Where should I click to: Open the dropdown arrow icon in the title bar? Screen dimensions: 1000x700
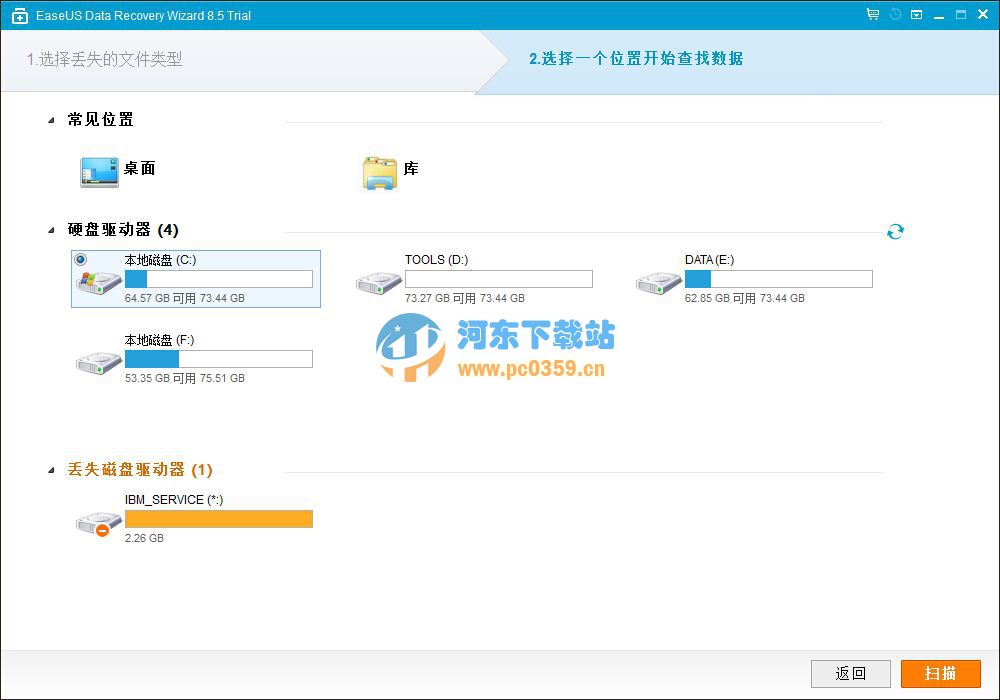pos(916,14)
